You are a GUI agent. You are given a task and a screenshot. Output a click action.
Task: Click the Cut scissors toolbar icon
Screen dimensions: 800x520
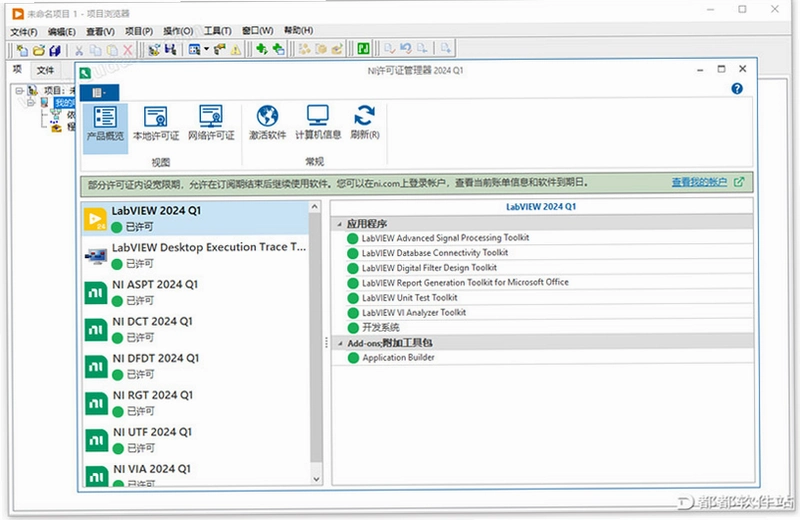(79, 49)
